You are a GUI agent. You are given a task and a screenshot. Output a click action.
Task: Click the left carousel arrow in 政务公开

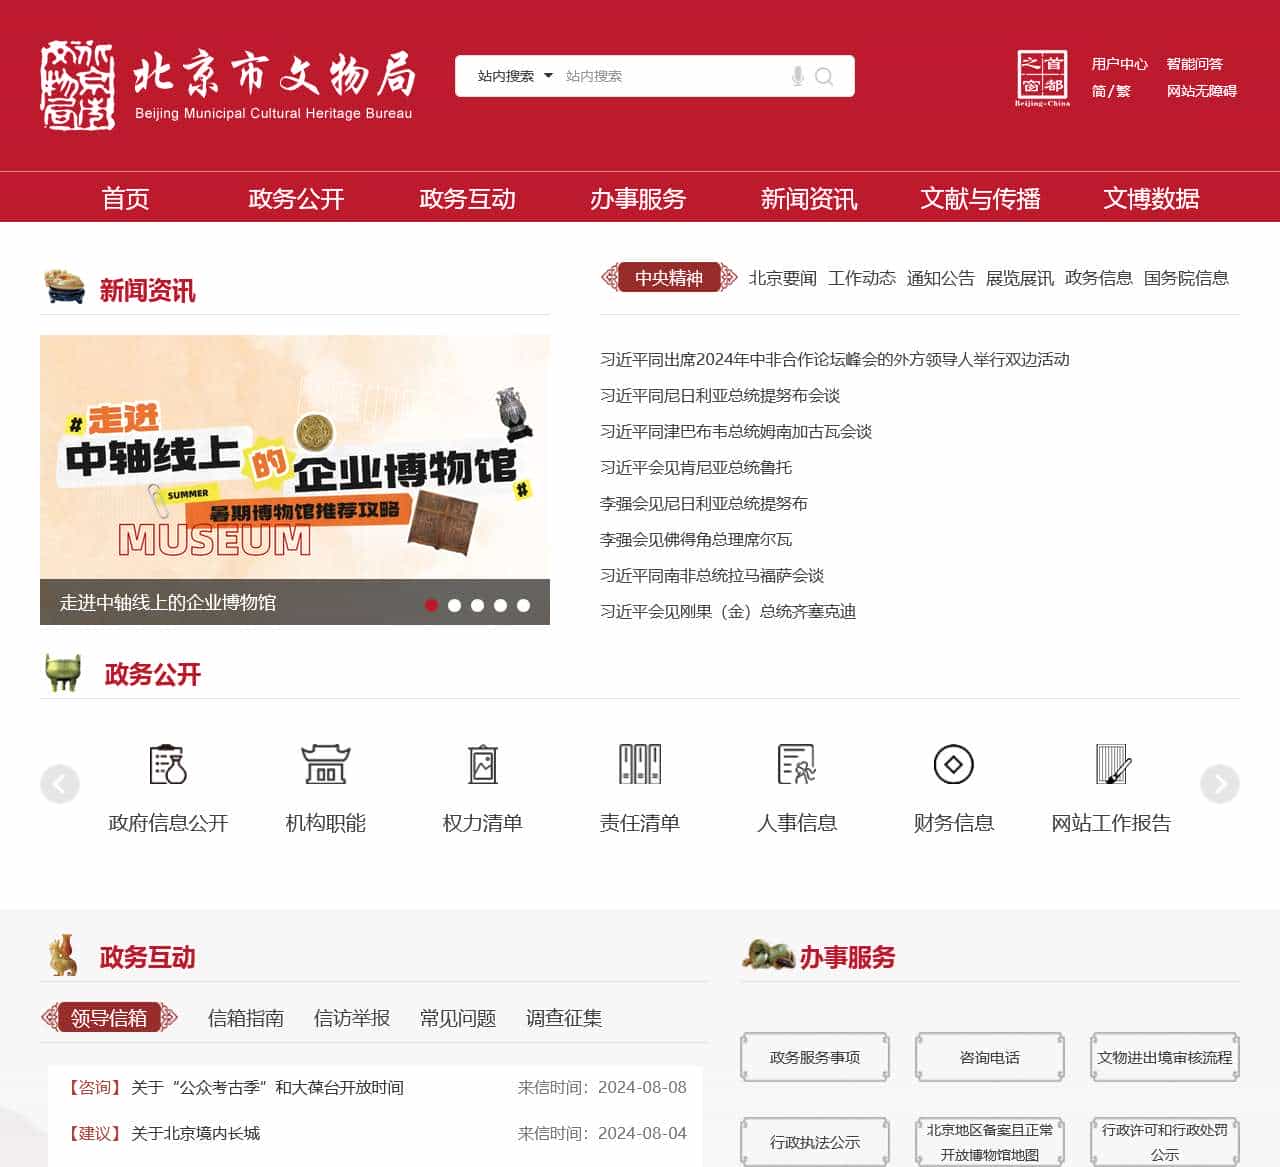pos(60,784)
